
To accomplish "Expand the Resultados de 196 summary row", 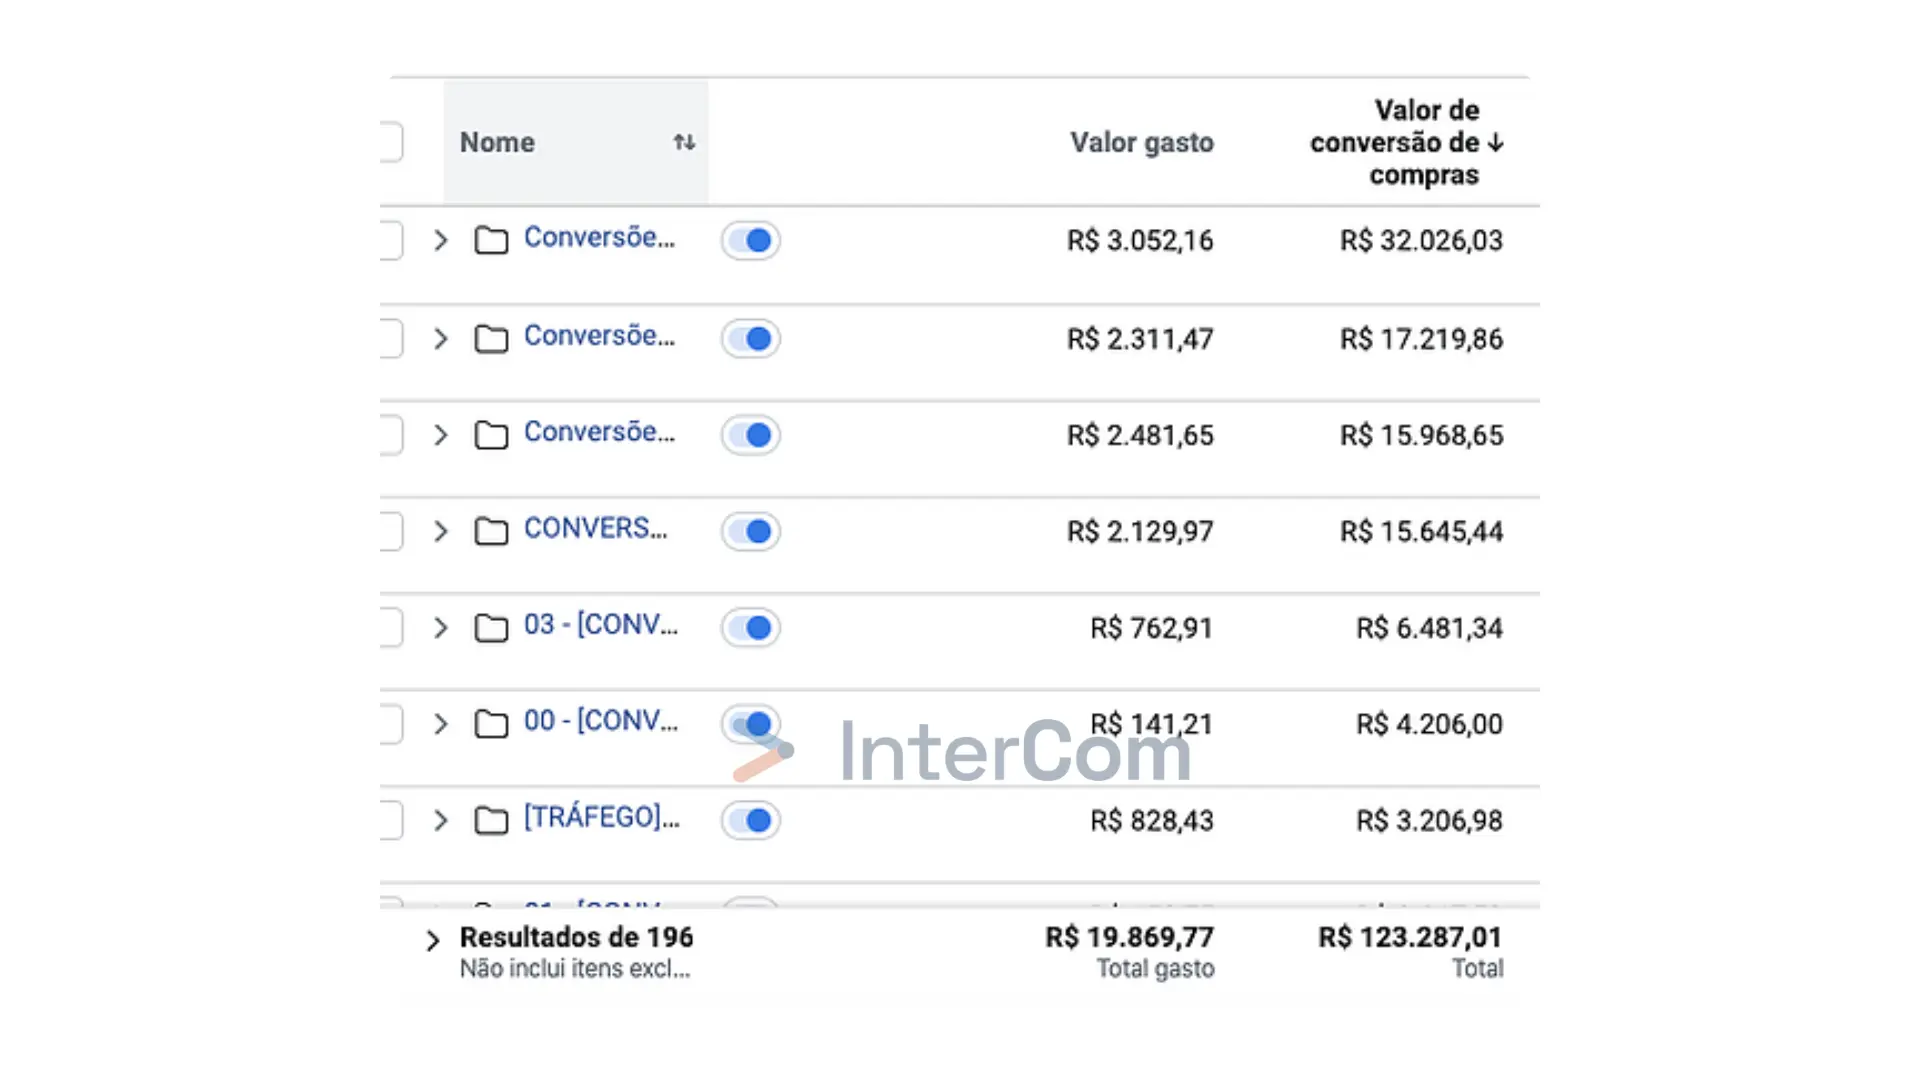I will [432, 941].
